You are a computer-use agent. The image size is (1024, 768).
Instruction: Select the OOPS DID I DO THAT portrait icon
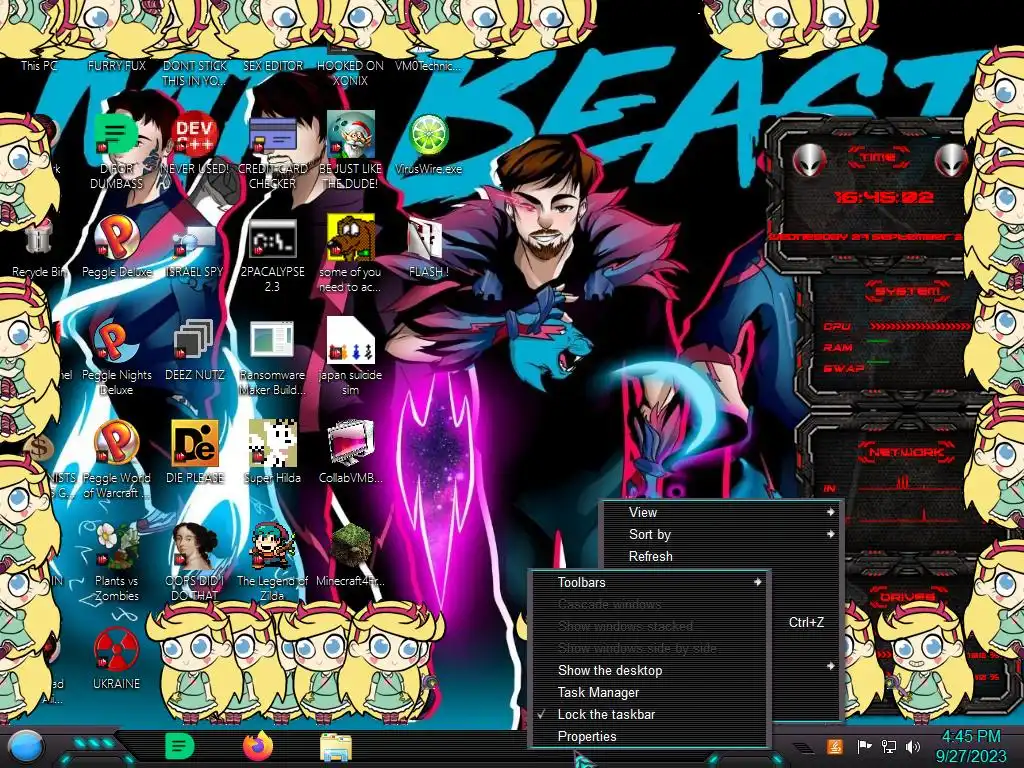click(x=195, y=546)
